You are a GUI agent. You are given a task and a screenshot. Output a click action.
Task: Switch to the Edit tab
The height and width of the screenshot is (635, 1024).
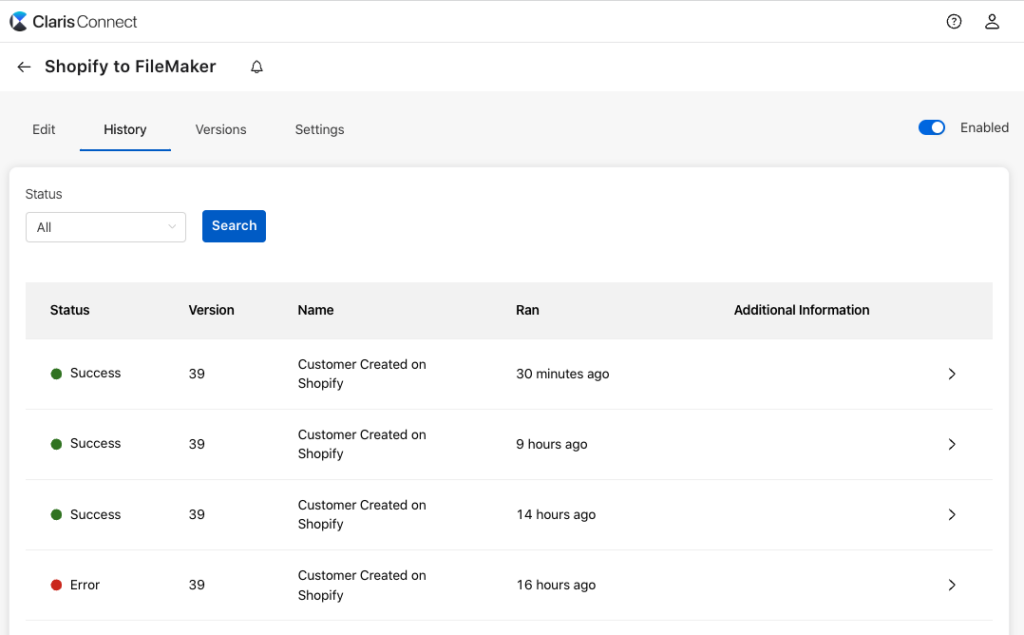[44, 129]
